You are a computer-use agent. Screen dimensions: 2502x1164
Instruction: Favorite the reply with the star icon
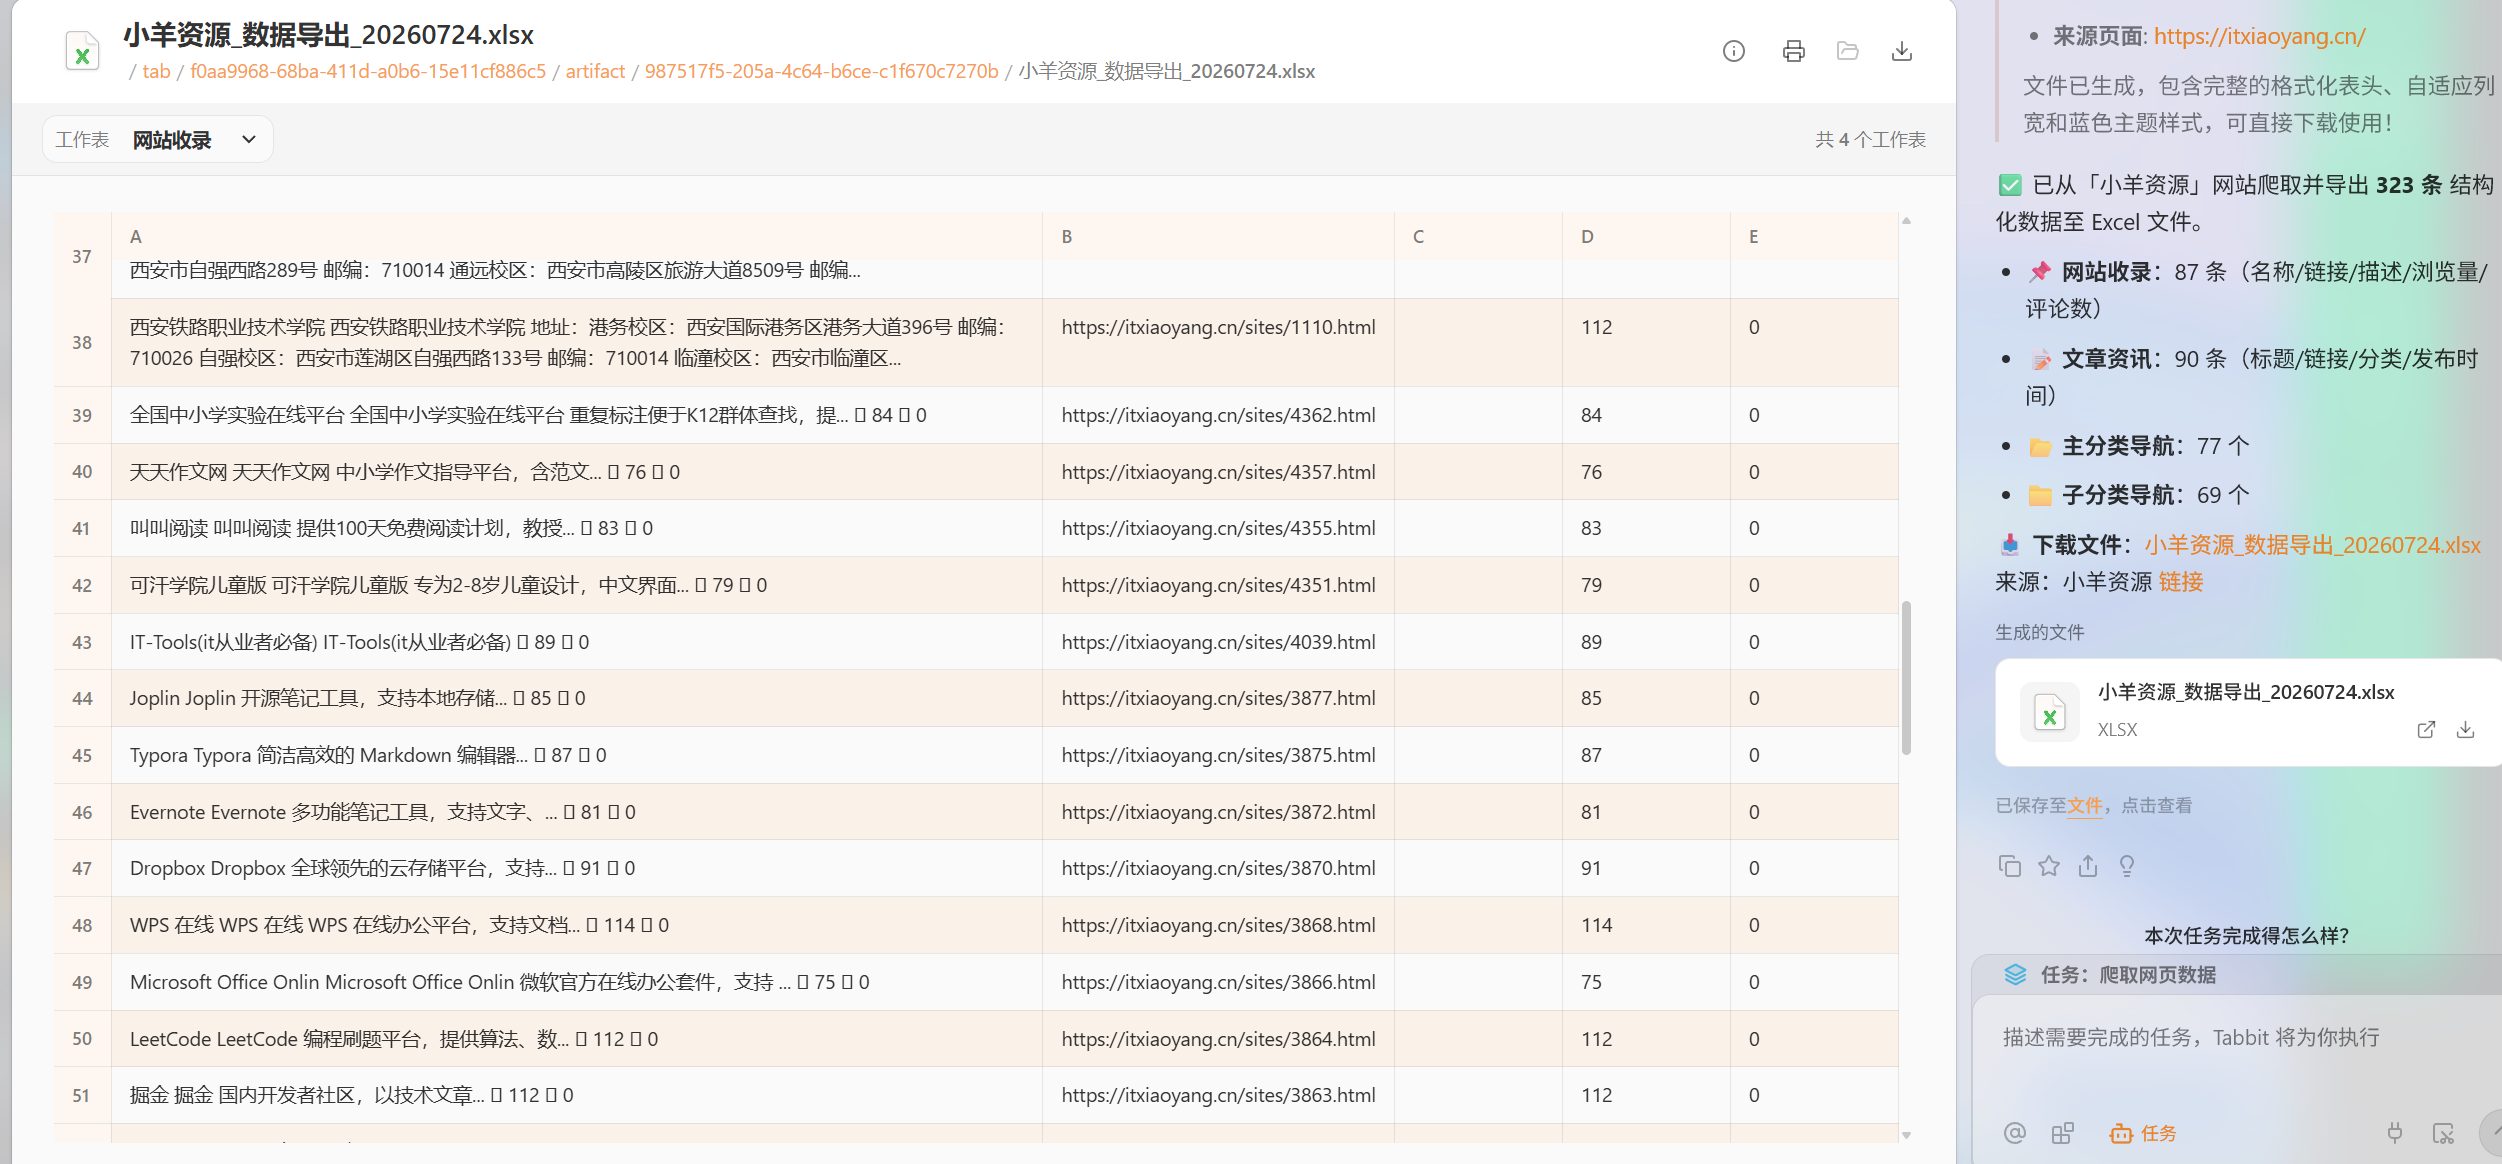[2049, 866]
